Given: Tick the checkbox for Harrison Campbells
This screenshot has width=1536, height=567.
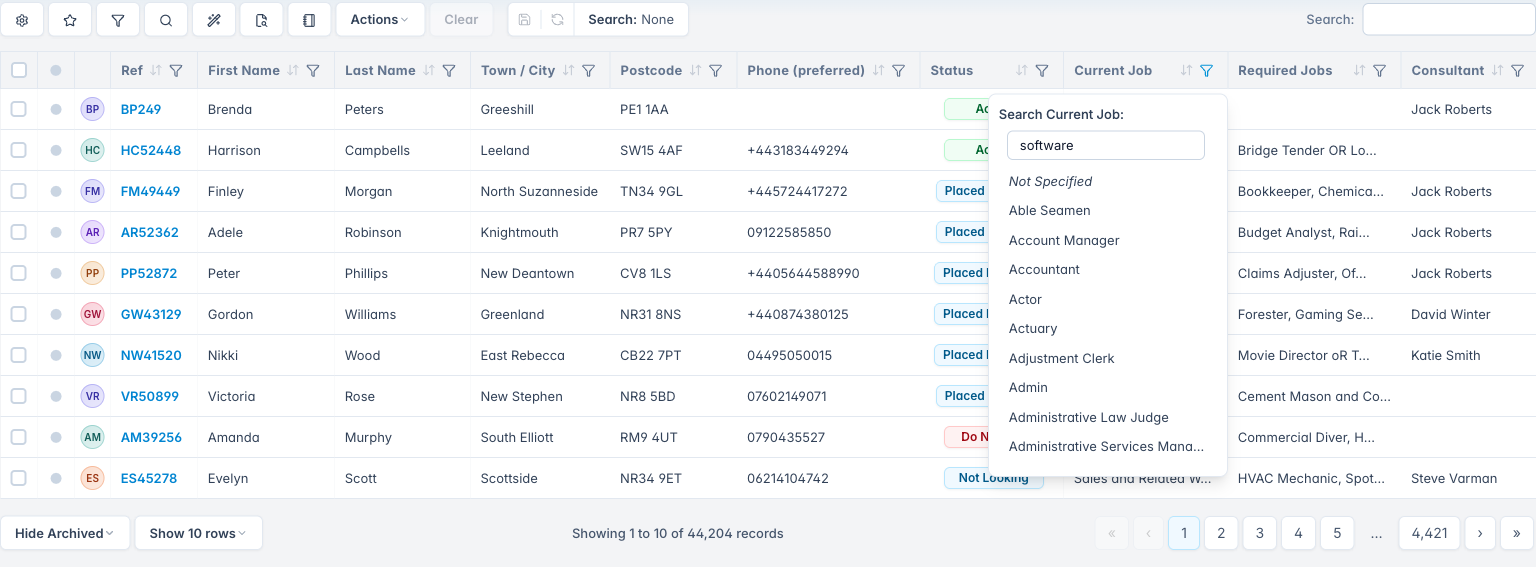Looking at the screenshot, I should [19, 150].
